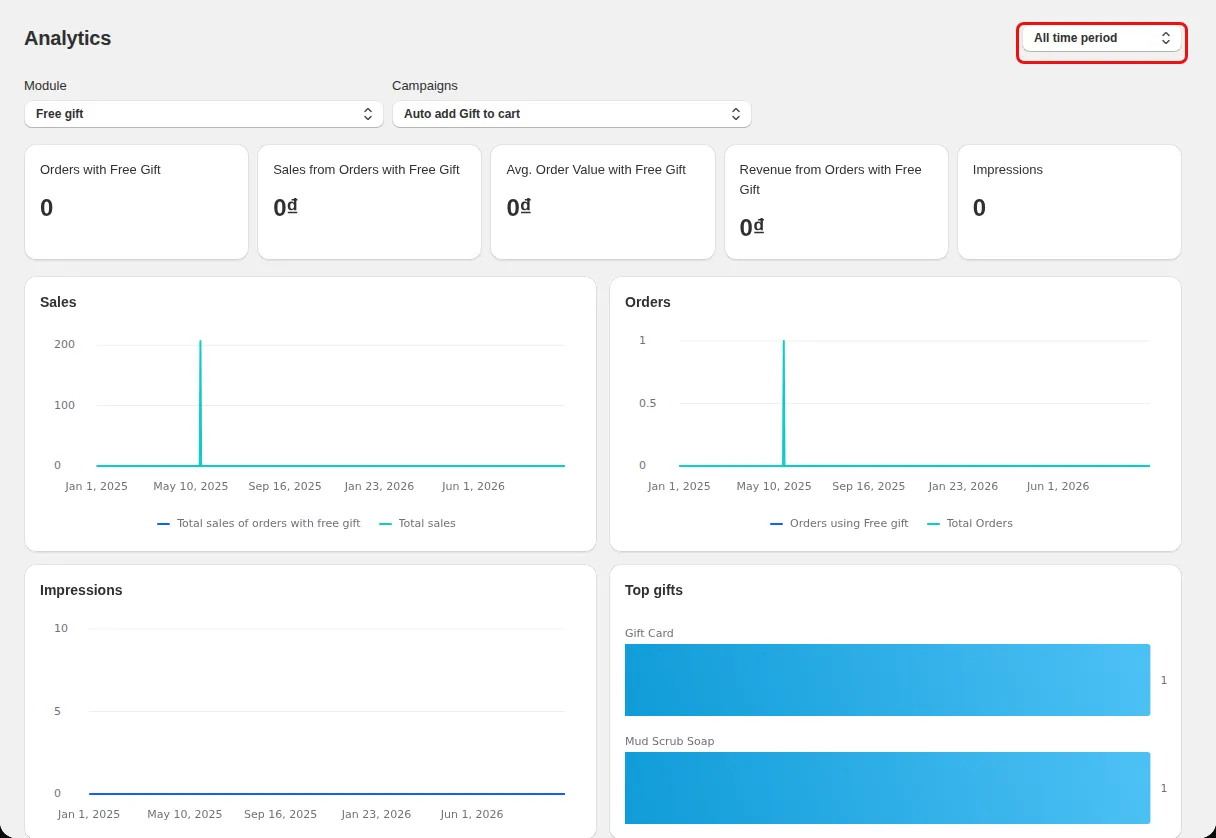
Task: Open the All time period dropdown
Action: click(x=1101, y=38)
